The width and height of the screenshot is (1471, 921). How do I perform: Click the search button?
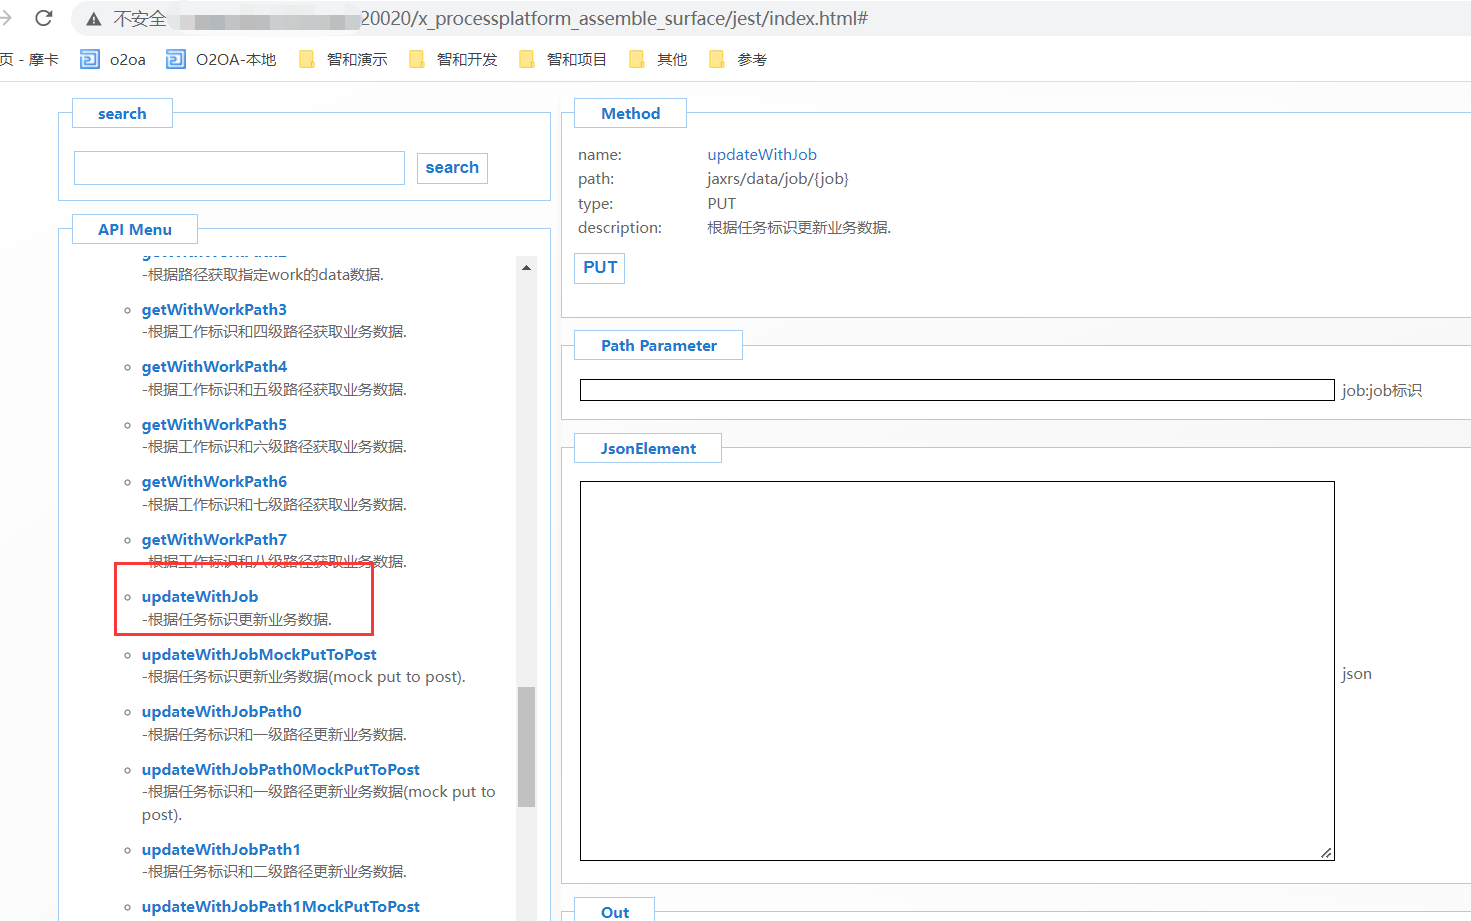pyautogui.click(x=452, y=168)
